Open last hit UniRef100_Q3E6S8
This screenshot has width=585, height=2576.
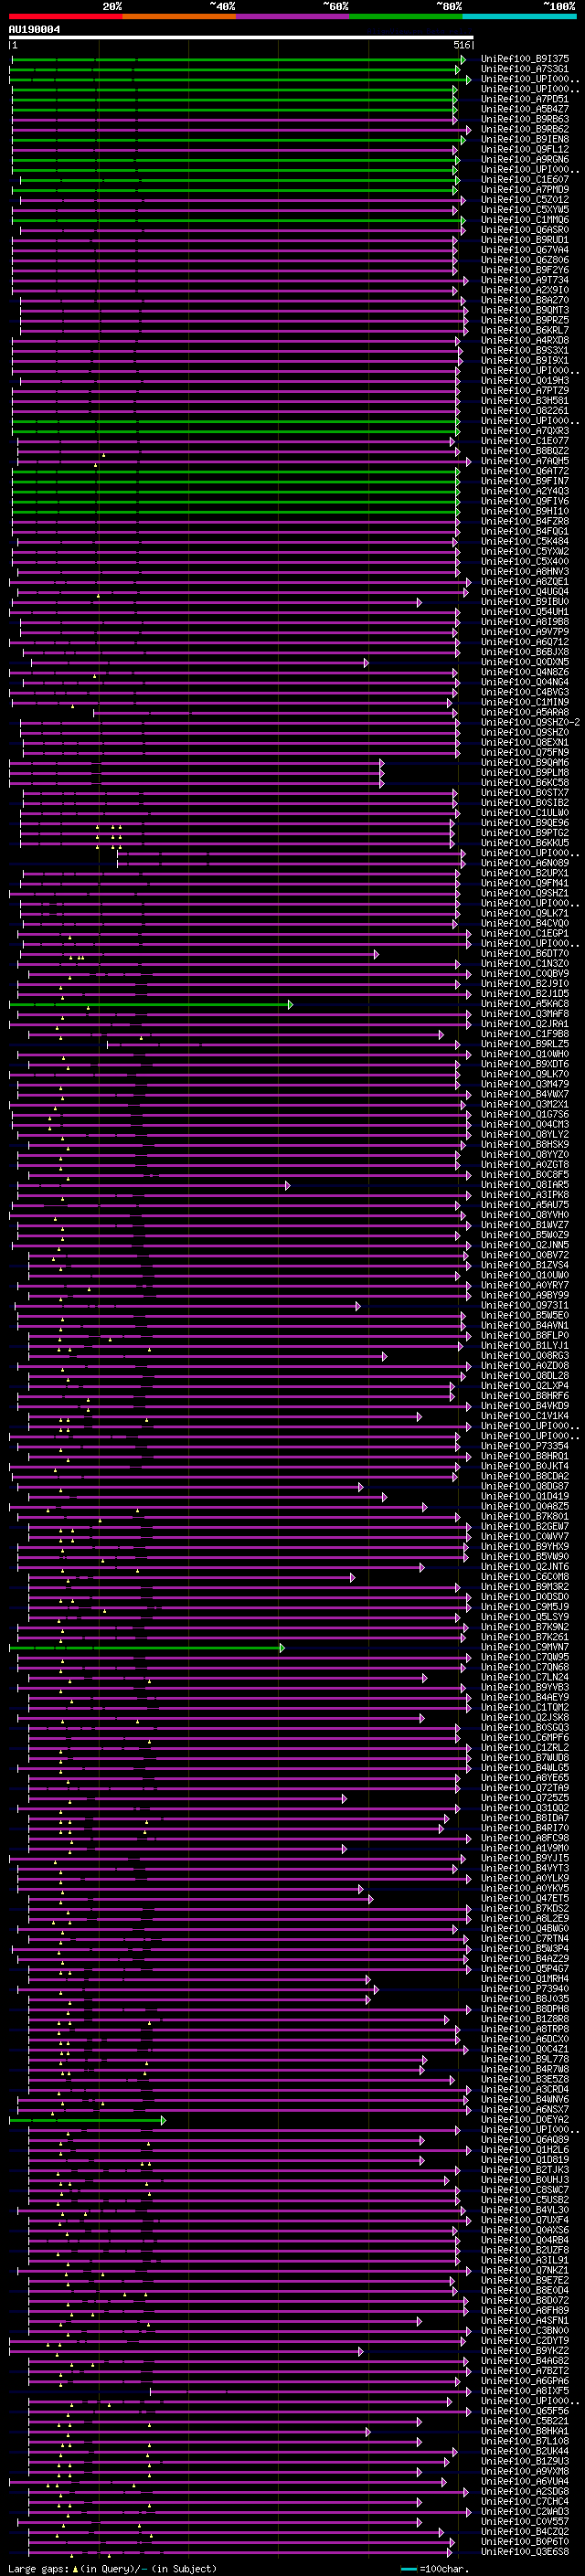(525, 2551)
